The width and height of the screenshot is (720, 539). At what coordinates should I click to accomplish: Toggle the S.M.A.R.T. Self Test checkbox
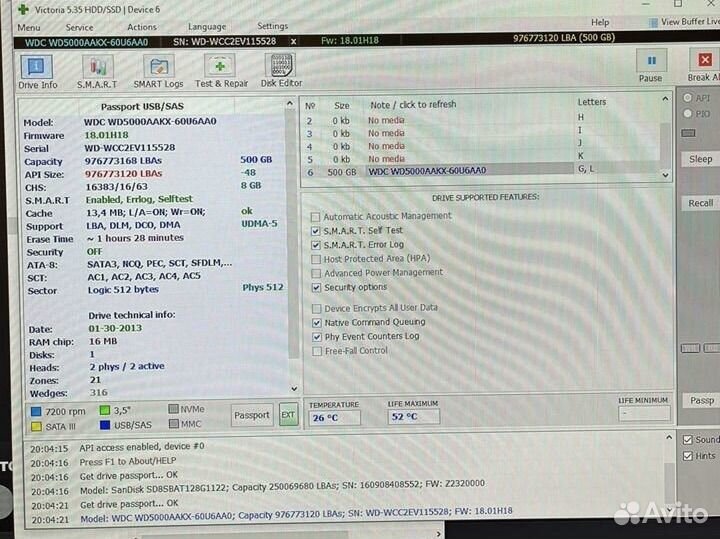click(x=316, y=231)
